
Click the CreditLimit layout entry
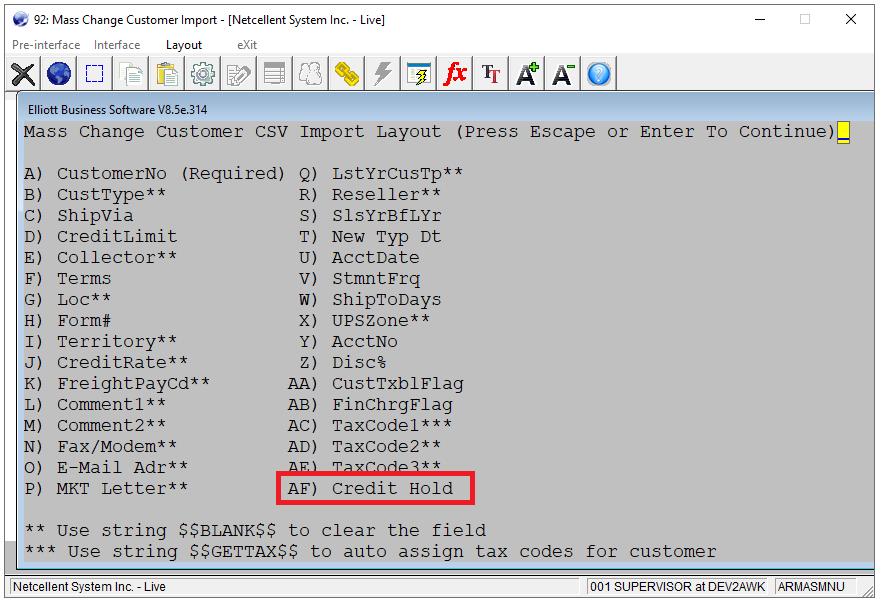pos(100,236)
